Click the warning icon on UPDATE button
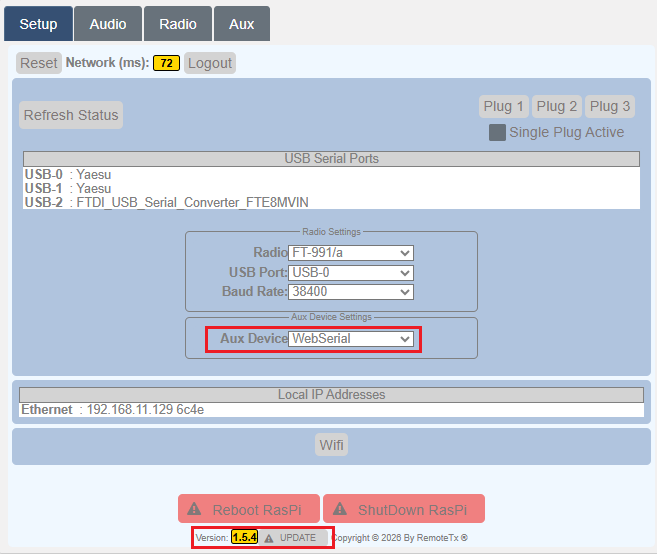The image size is (657, 554). 268,538
